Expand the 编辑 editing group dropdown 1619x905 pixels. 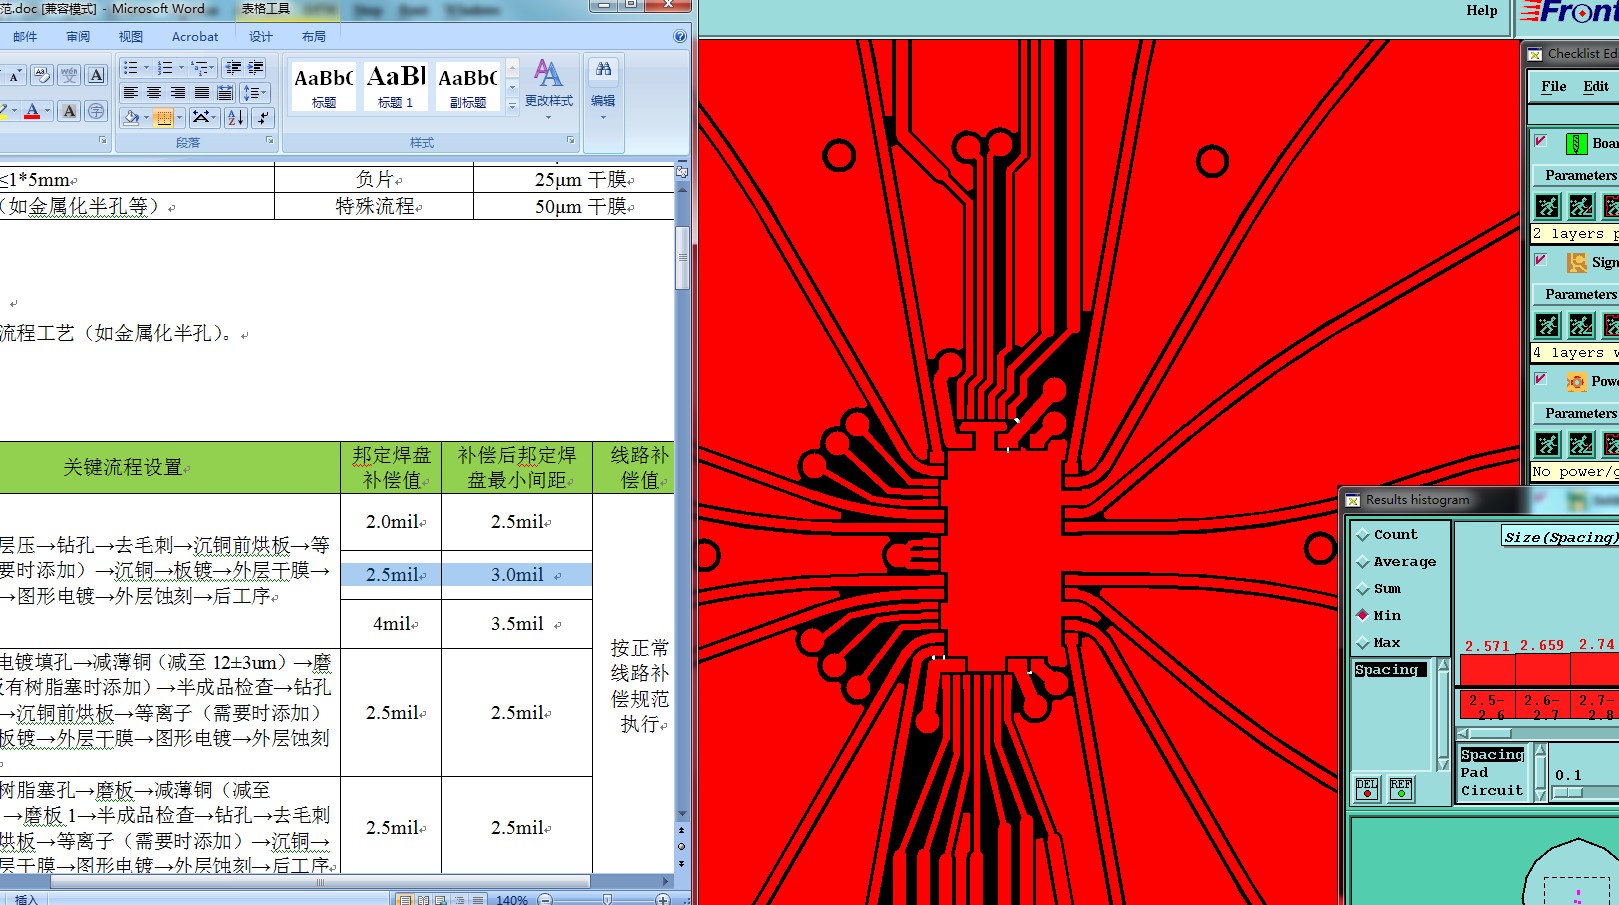(603, 88)
